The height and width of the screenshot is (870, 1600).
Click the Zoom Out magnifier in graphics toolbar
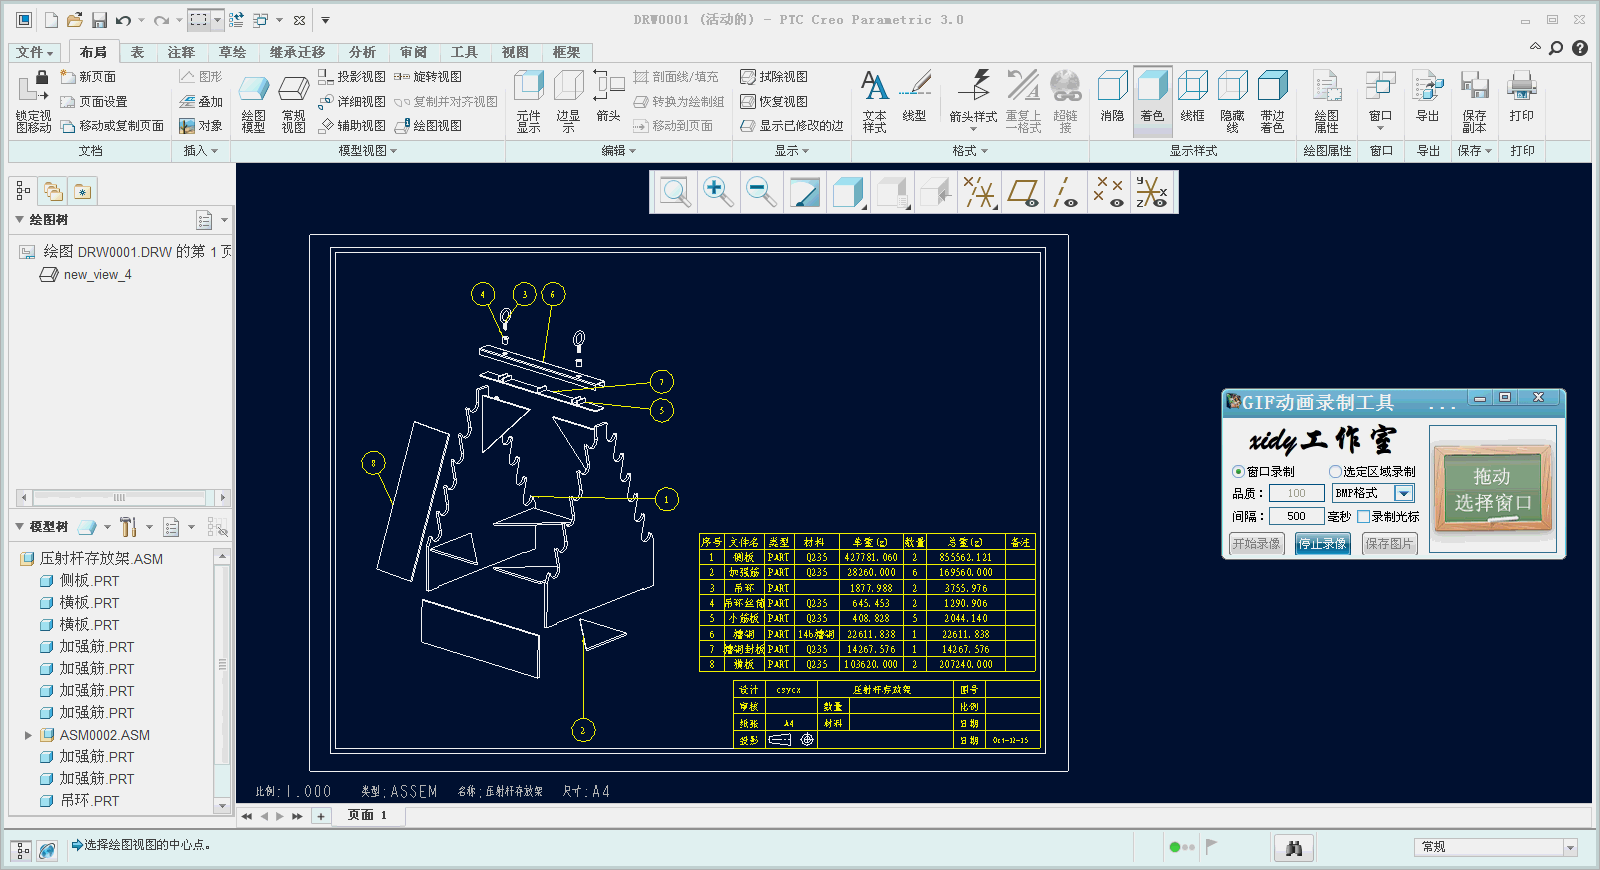tap(761, 191)
